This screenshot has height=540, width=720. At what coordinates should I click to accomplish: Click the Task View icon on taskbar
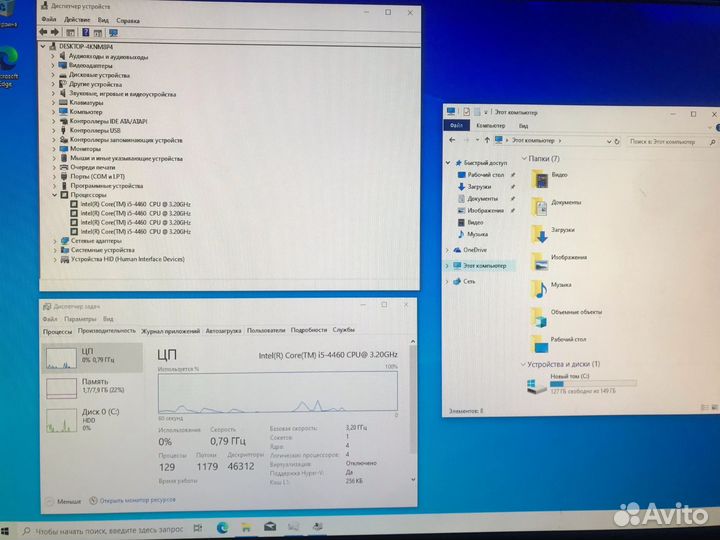click(x=198, y=528)
